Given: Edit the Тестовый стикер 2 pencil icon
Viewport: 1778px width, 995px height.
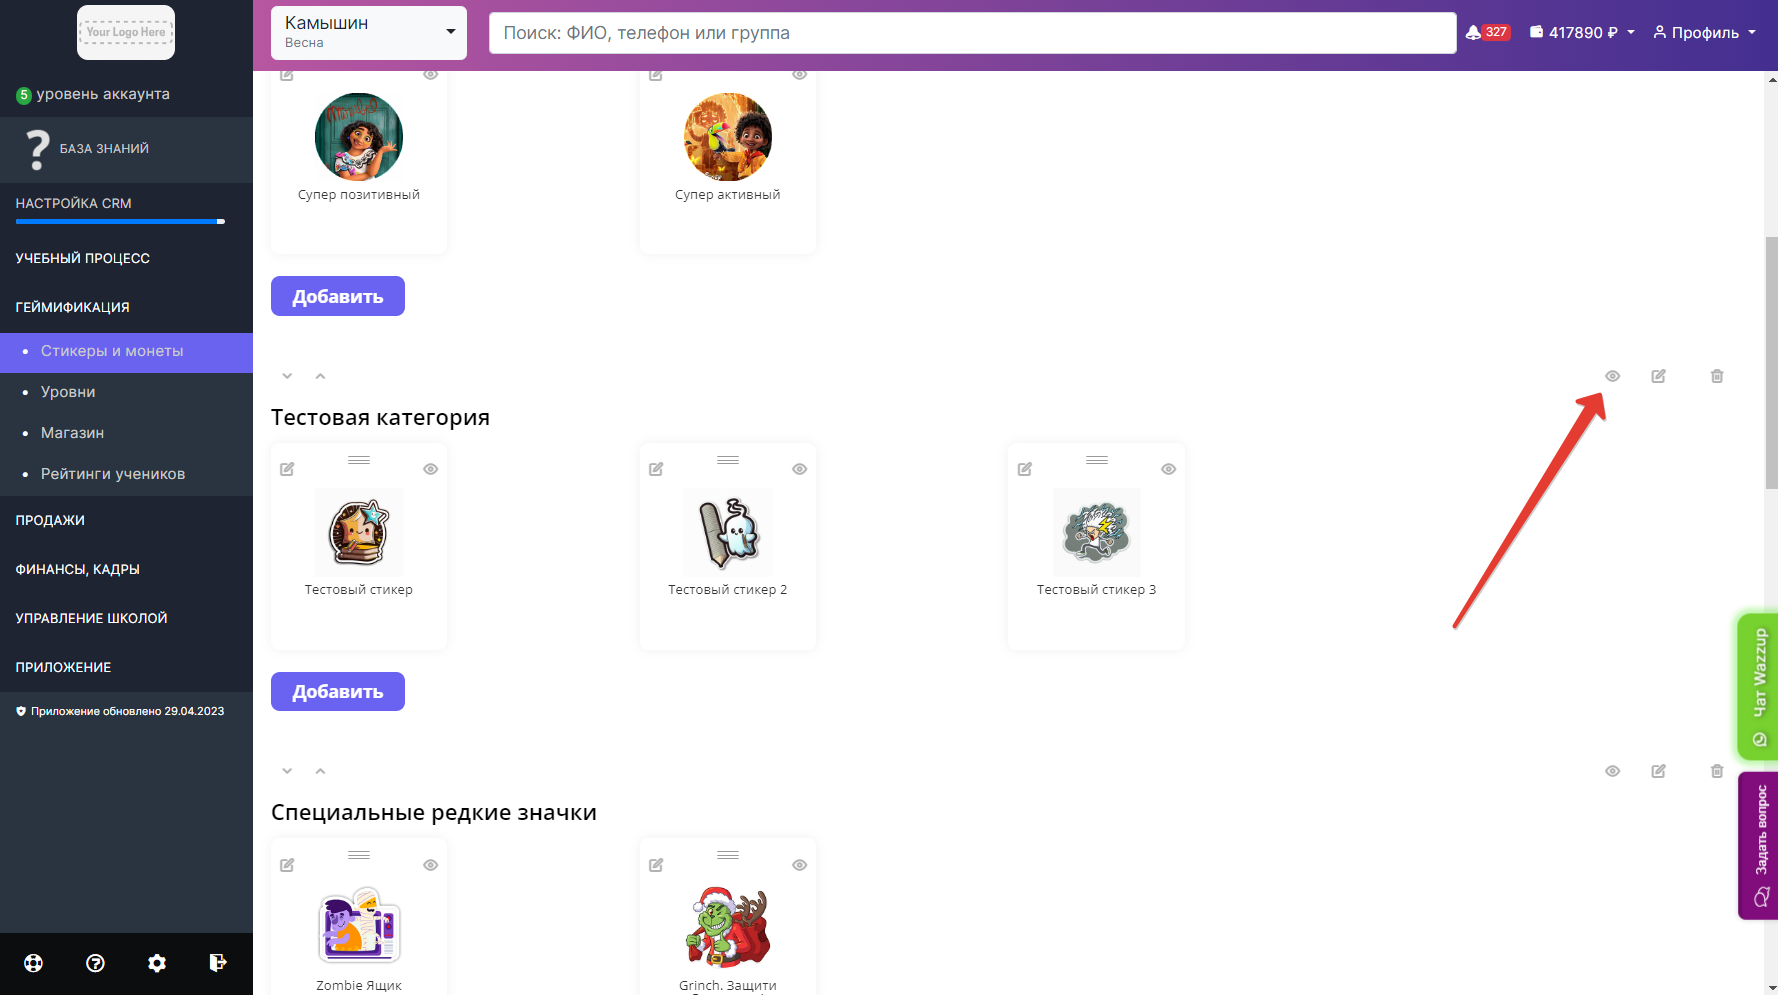Looking at the screenshot, I should click(656, 469).
